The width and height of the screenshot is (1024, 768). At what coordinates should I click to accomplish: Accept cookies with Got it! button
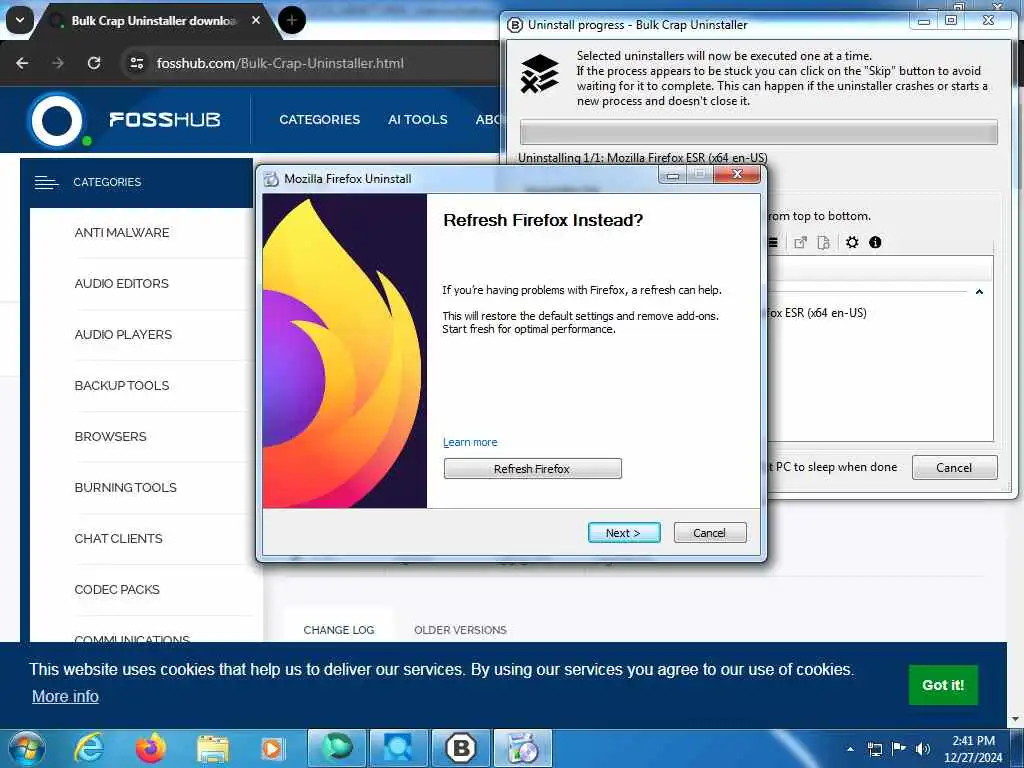pos(942,685)
